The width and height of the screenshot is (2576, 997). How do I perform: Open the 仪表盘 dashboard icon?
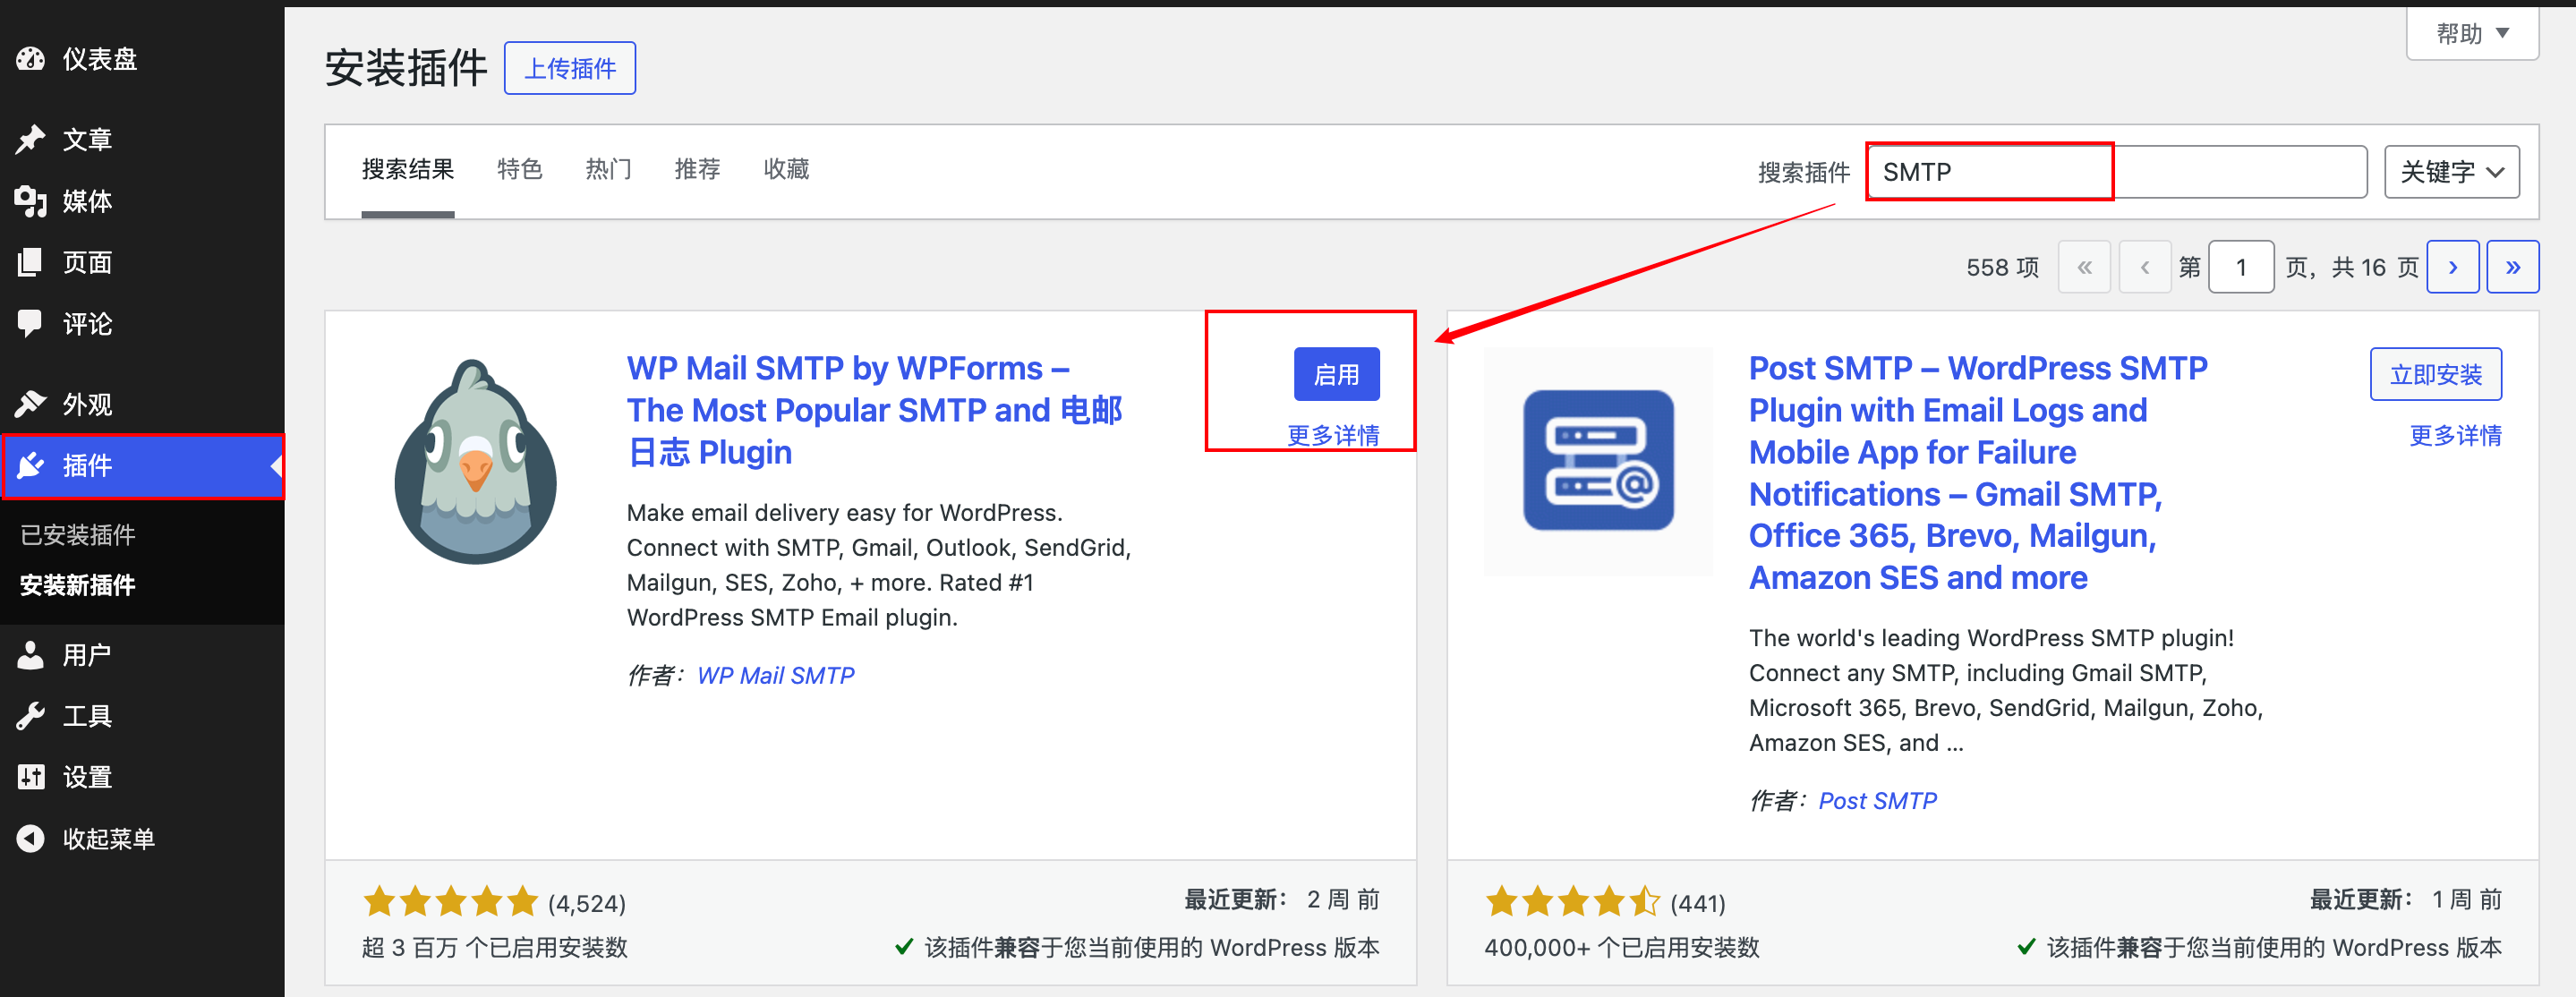(x=31, y=59)
